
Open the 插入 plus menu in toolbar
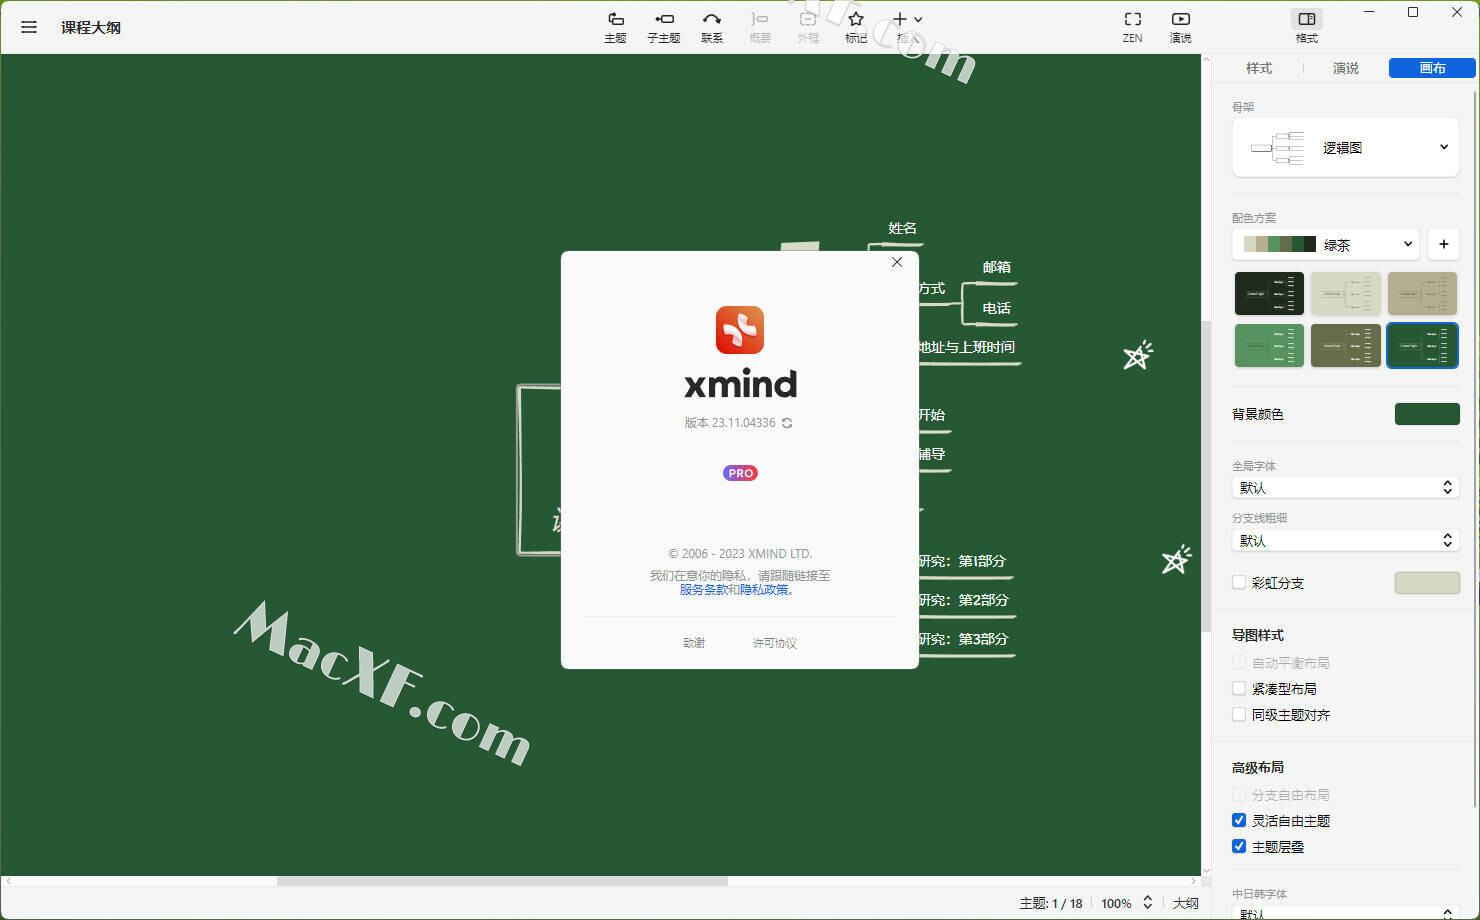[907, 27]
